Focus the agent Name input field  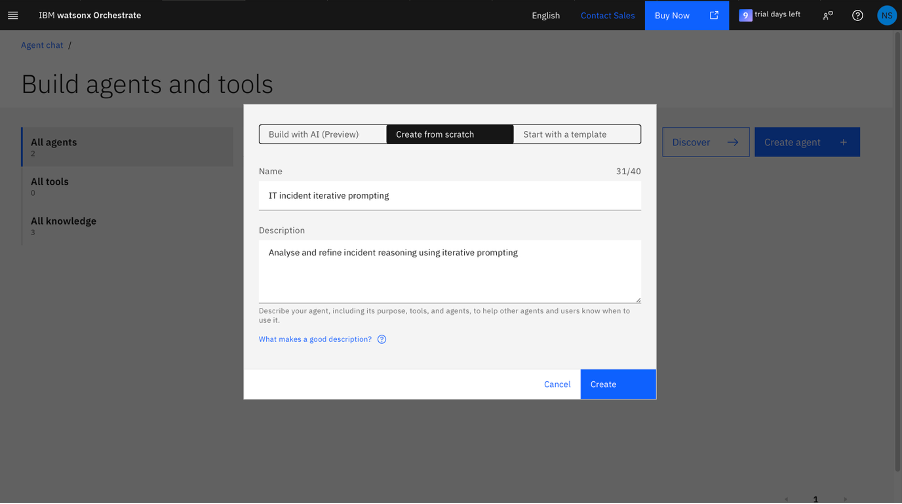point(450,196)
